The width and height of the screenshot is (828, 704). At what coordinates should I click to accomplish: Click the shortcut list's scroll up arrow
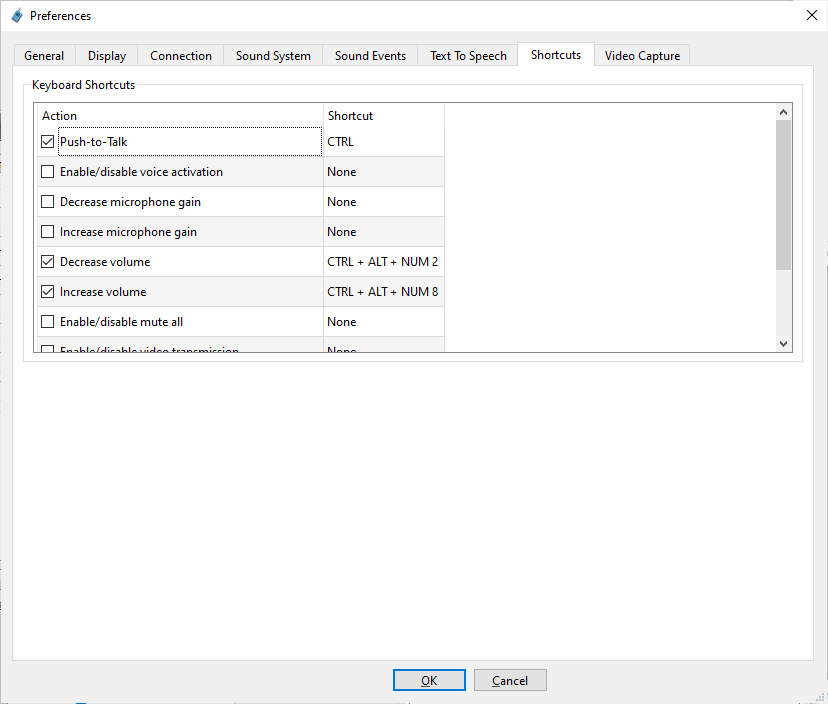[x=783, y=112]
